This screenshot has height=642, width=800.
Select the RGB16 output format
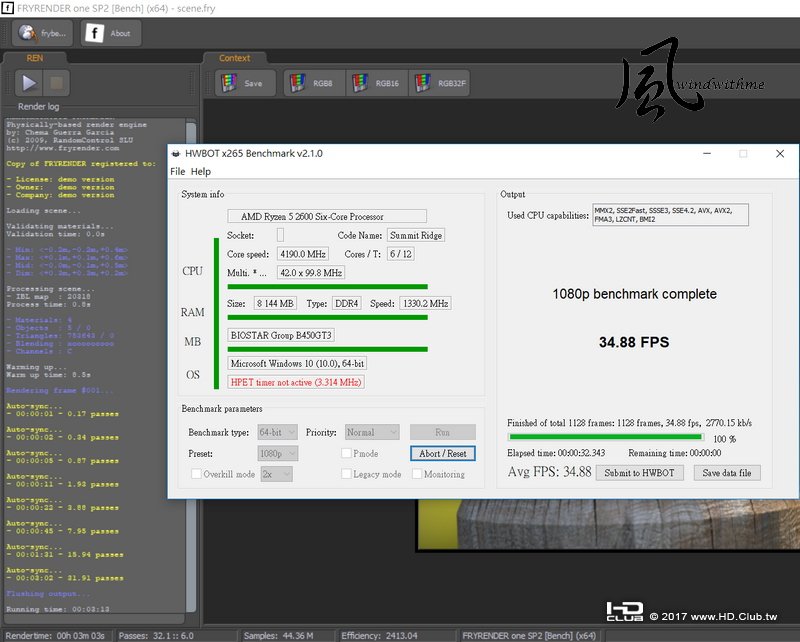coord(377,83)
